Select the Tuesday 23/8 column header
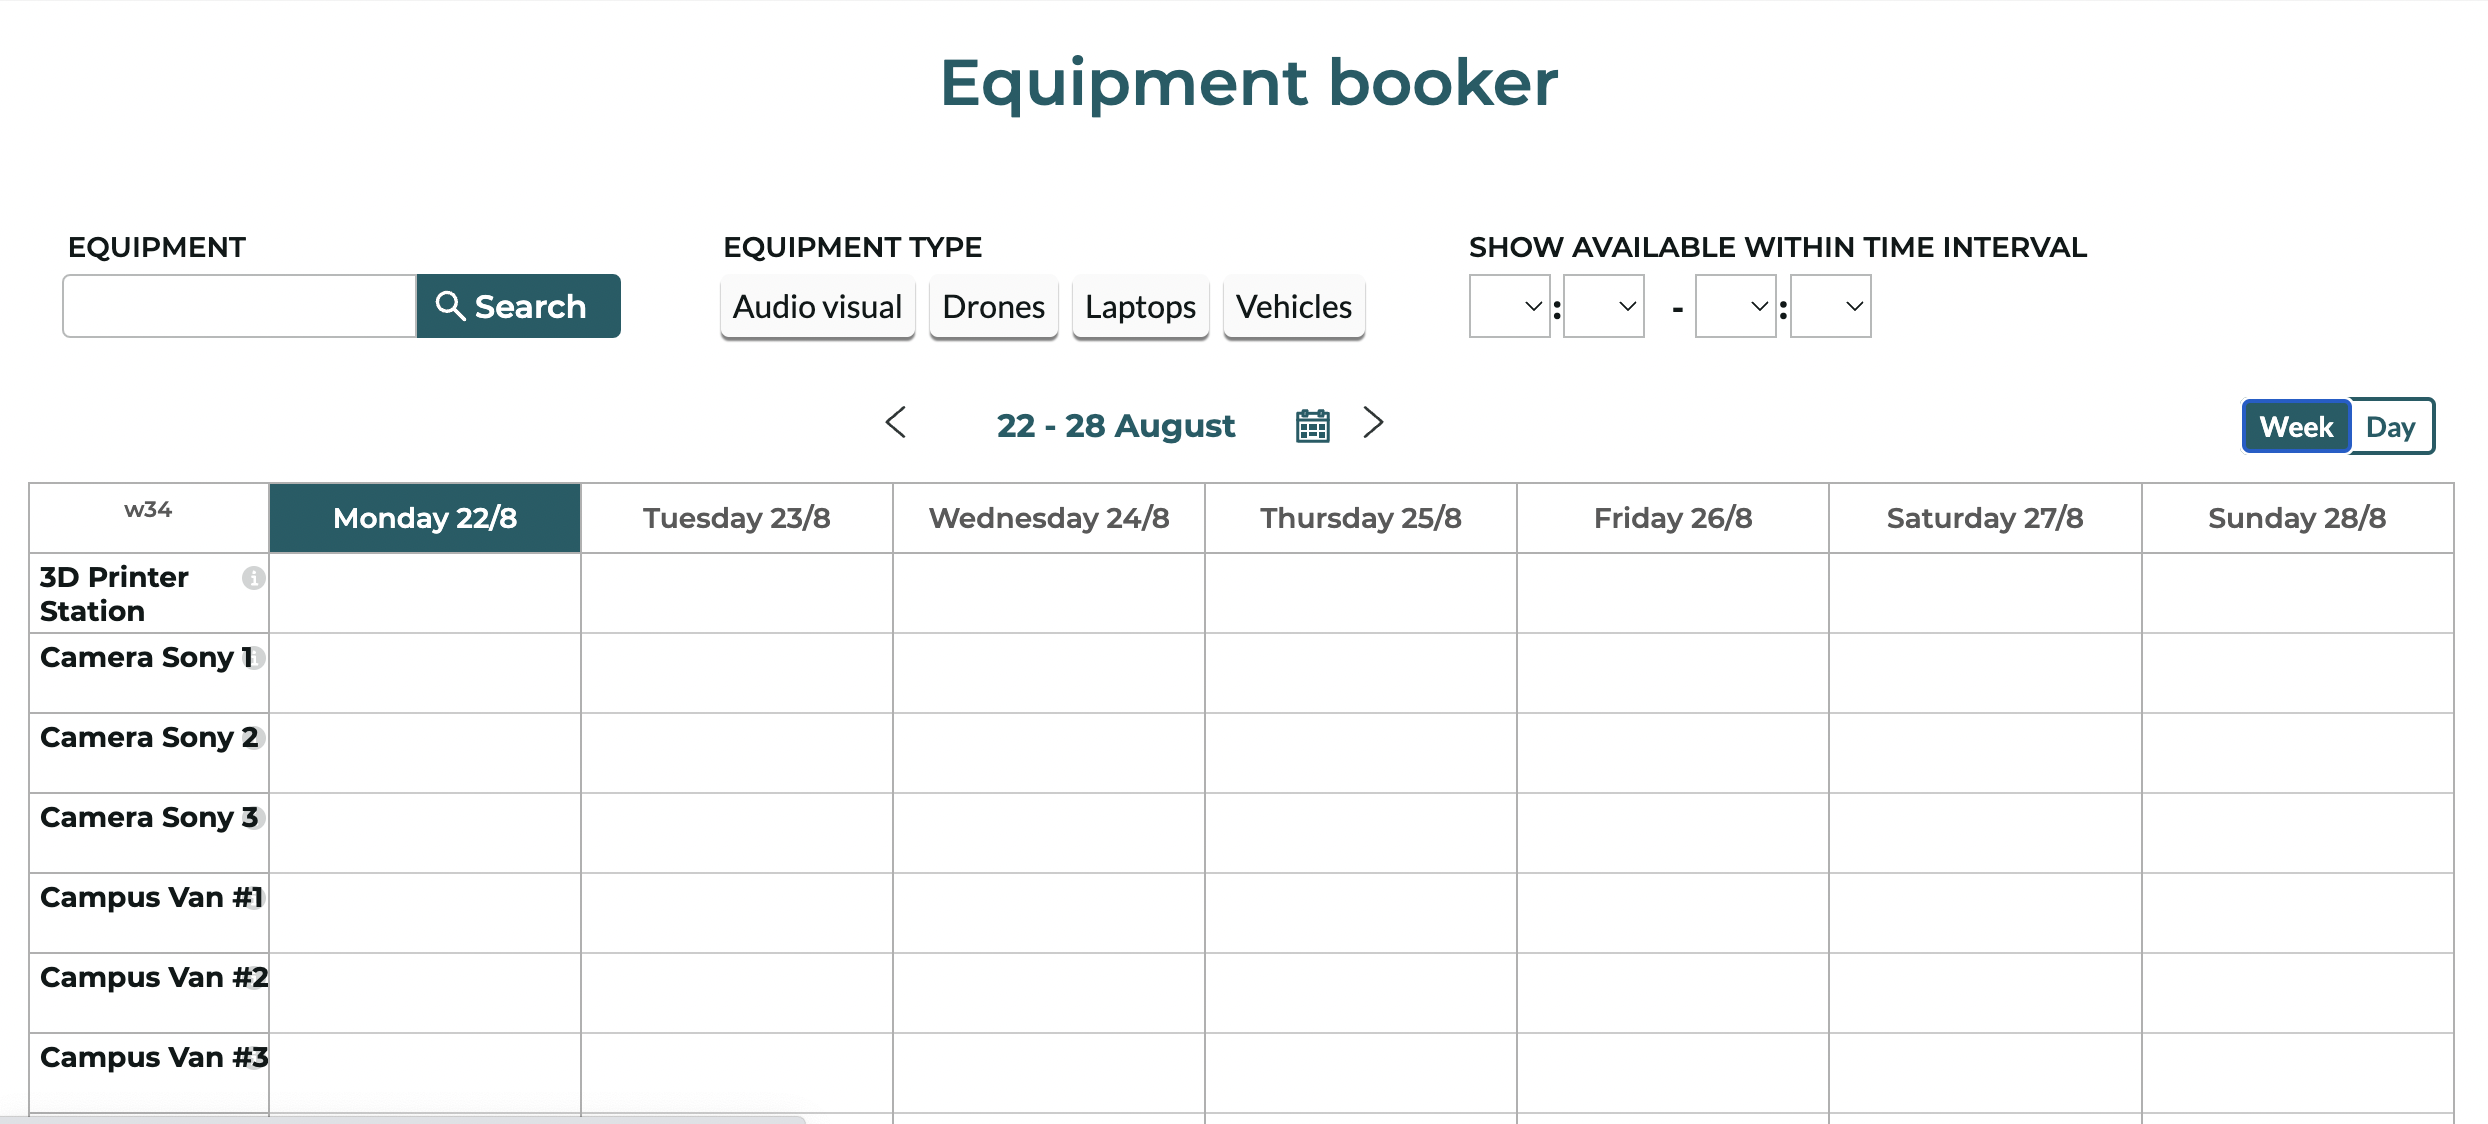This screenshot has width=2488, height=1124. point(737,518)
